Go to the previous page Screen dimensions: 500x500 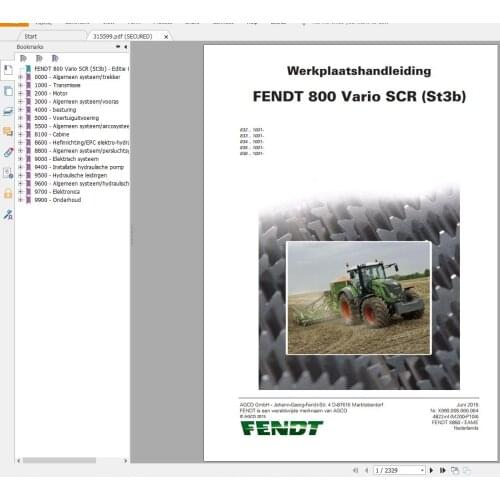[367, 470]
